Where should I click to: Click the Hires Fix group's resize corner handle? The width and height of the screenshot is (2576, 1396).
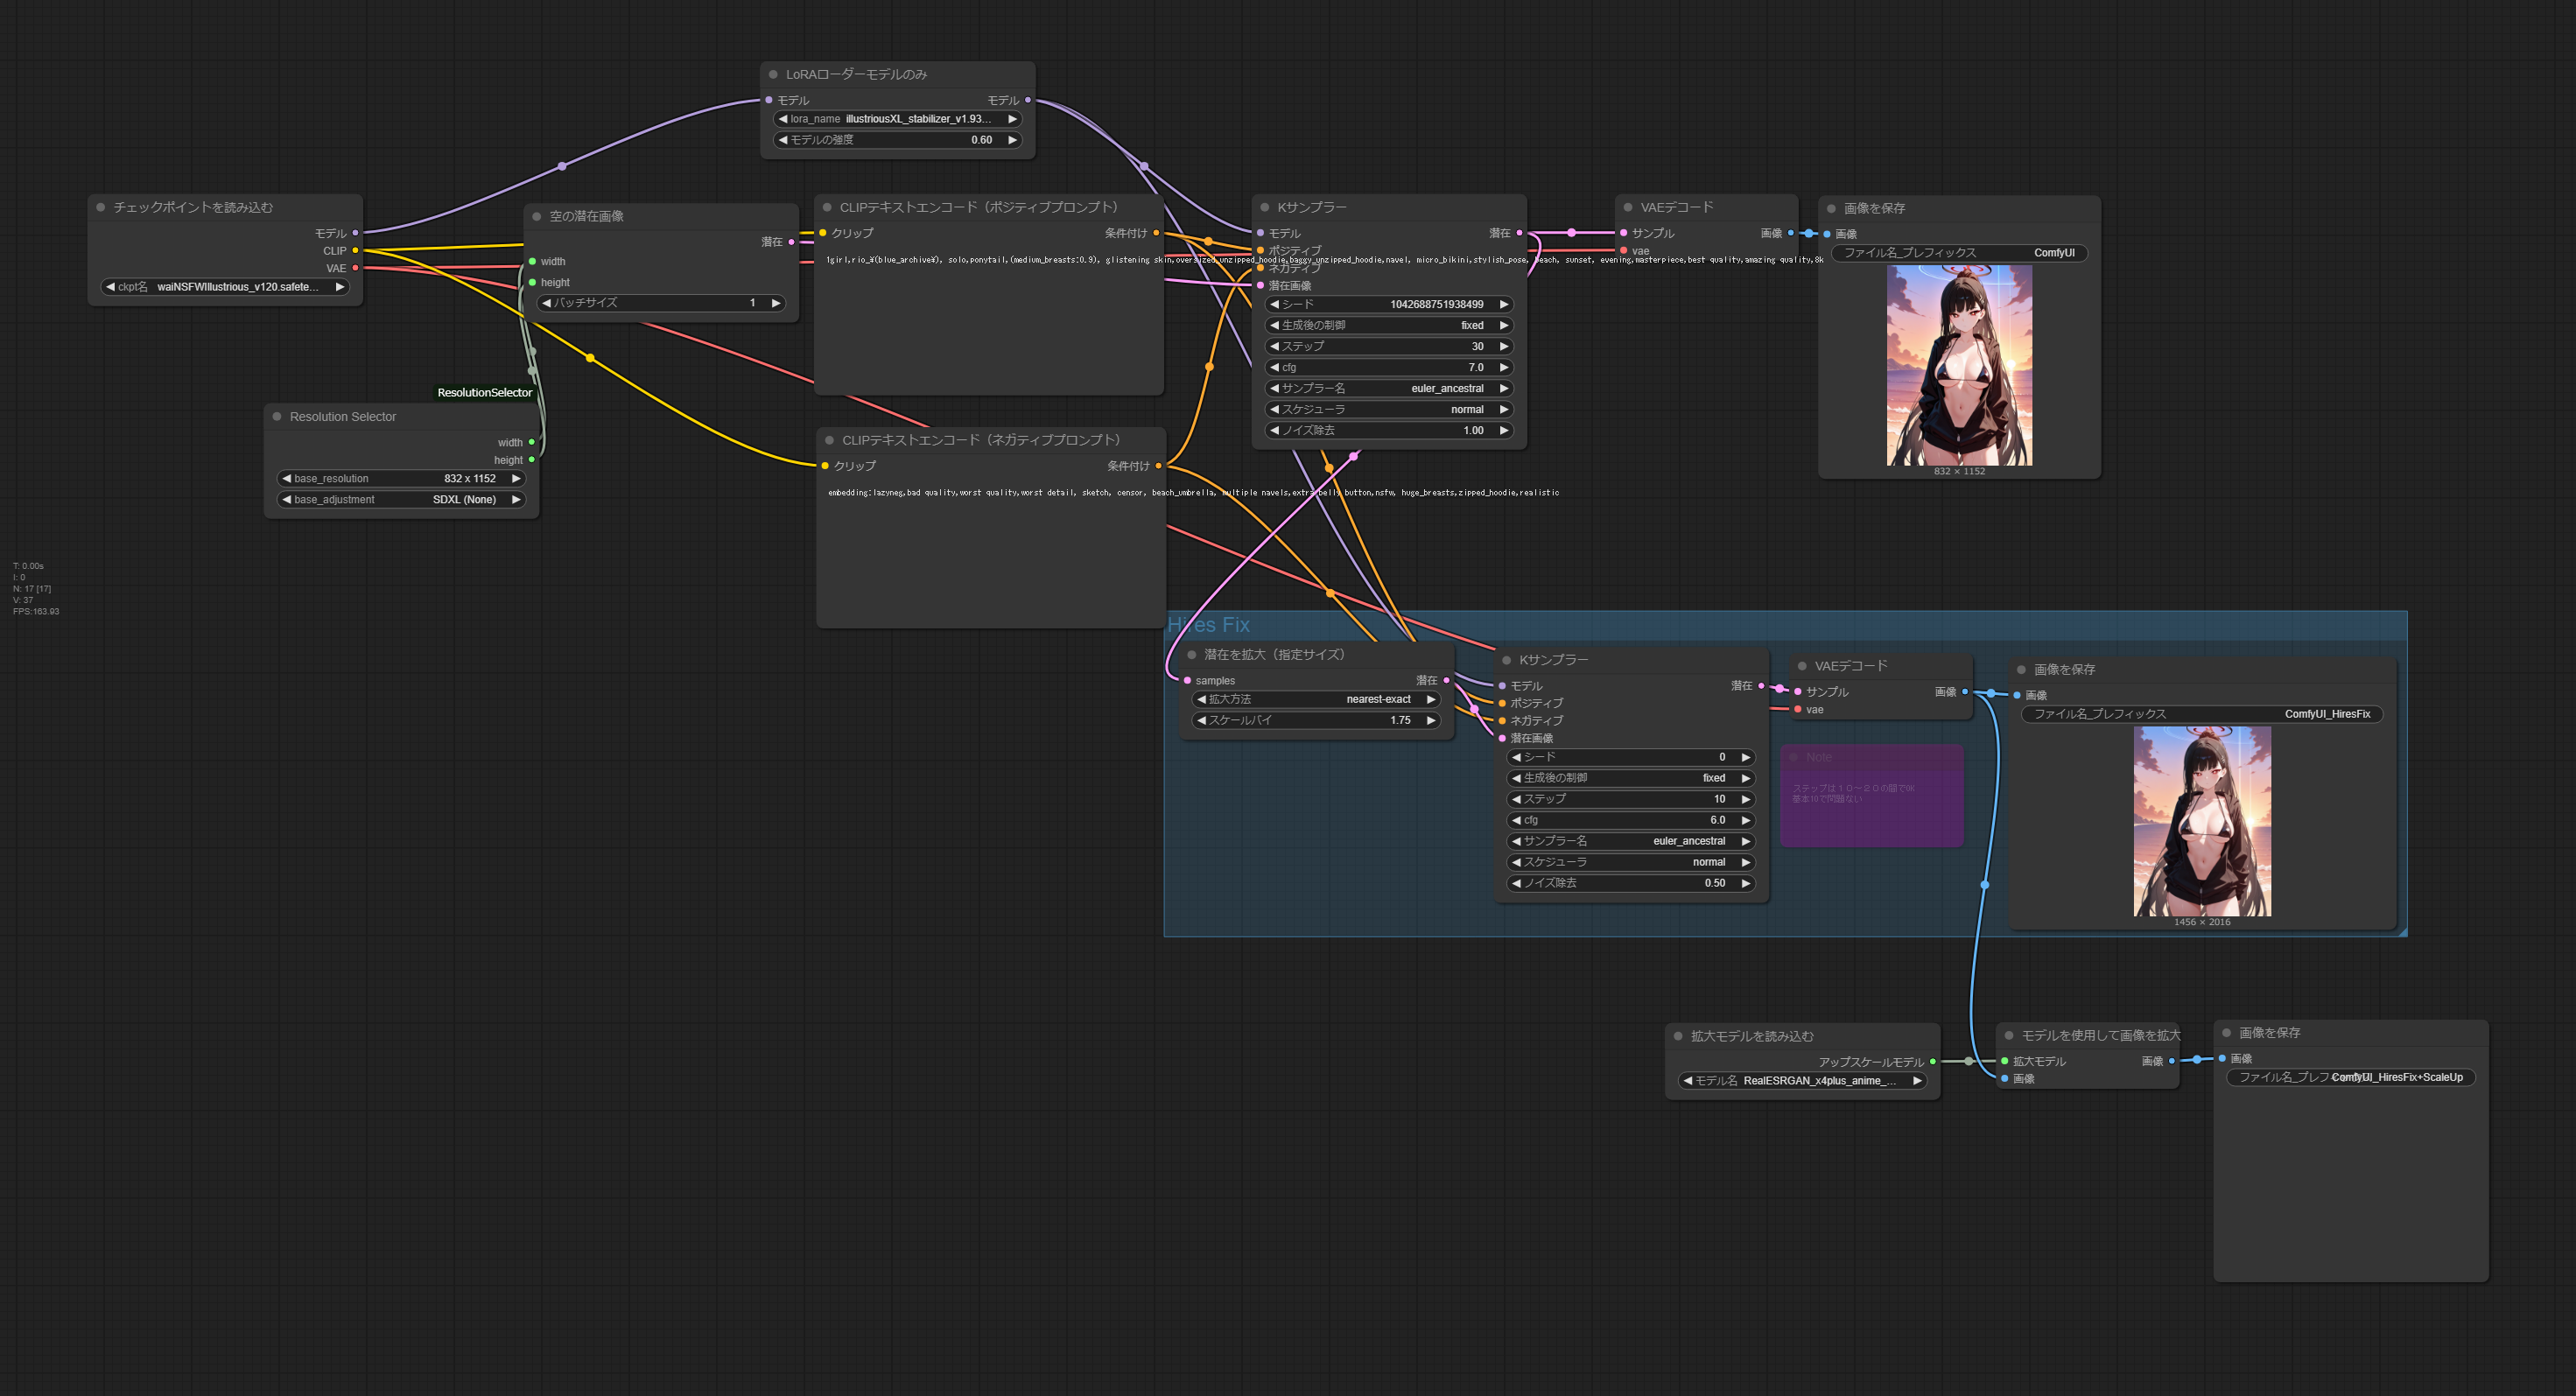pos(2402,932)
